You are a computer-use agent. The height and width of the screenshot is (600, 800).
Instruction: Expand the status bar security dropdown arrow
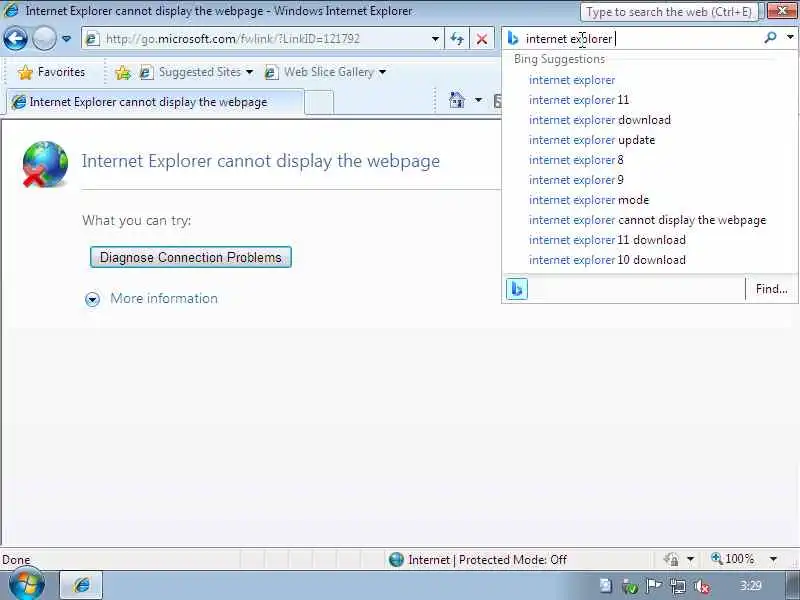coord(690,560)
